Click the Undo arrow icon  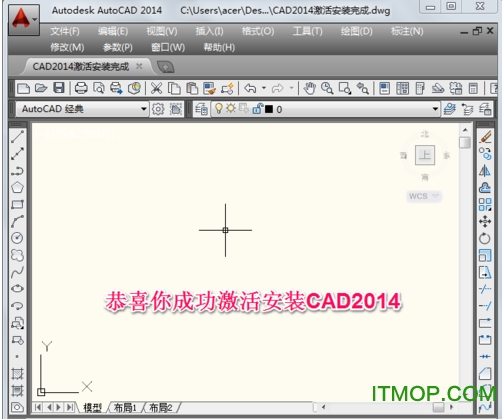click(x=250, y=88)
